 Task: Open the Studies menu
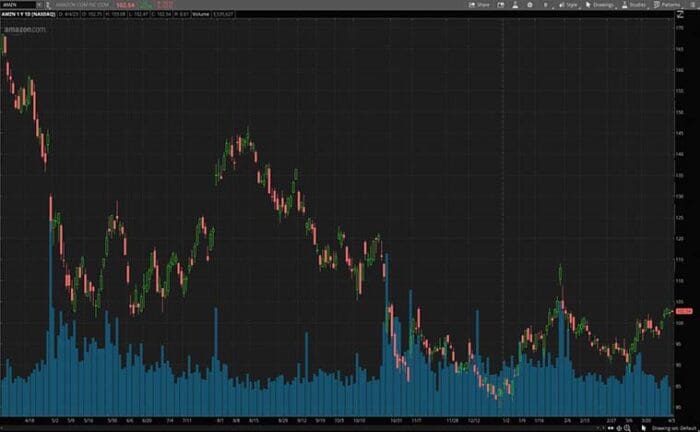tap(634, 4)
